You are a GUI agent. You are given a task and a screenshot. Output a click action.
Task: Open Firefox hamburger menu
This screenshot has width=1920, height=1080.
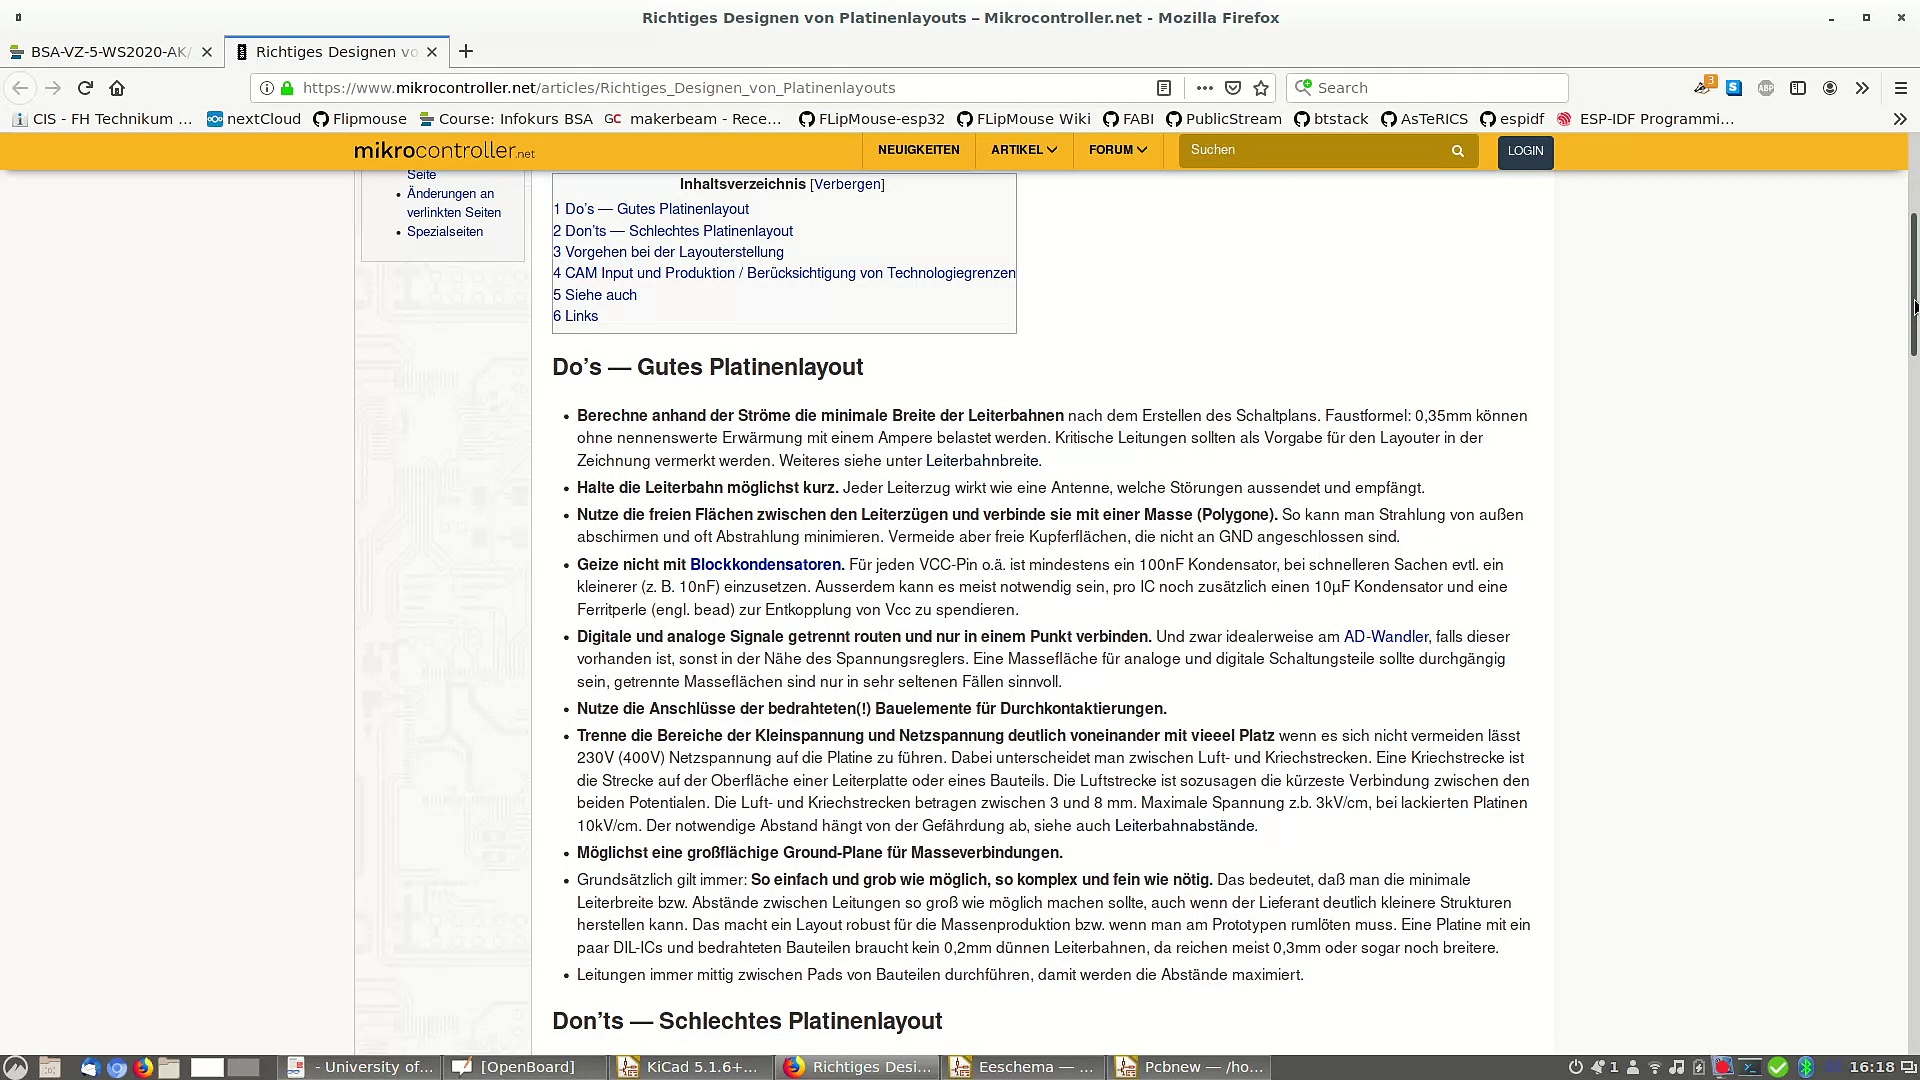tap(1900, 88)
